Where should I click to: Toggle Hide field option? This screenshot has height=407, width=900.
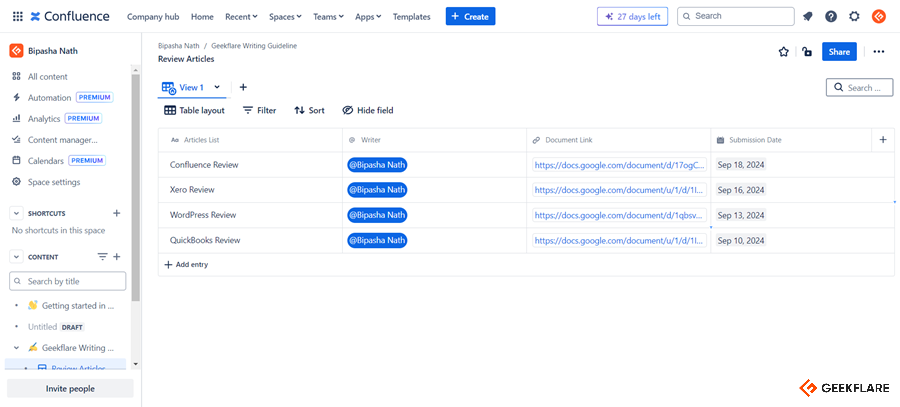click(x=368, y=110)
